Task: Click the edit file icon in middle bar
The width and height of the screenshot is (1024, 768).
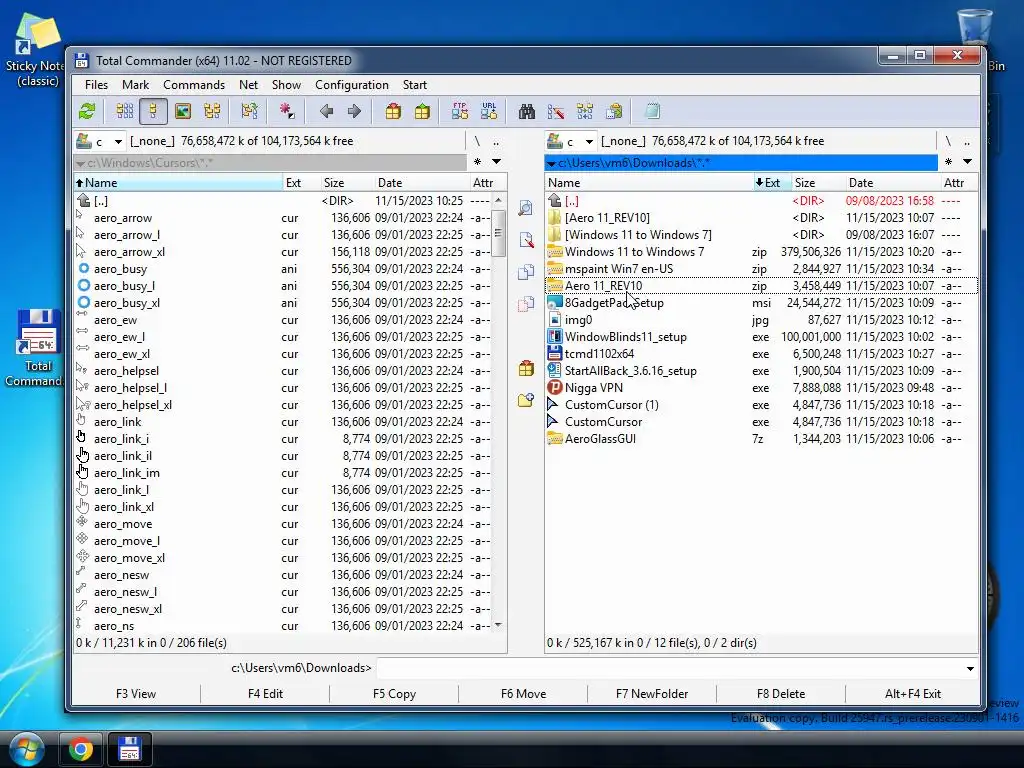Action: (x=526, y=240)
